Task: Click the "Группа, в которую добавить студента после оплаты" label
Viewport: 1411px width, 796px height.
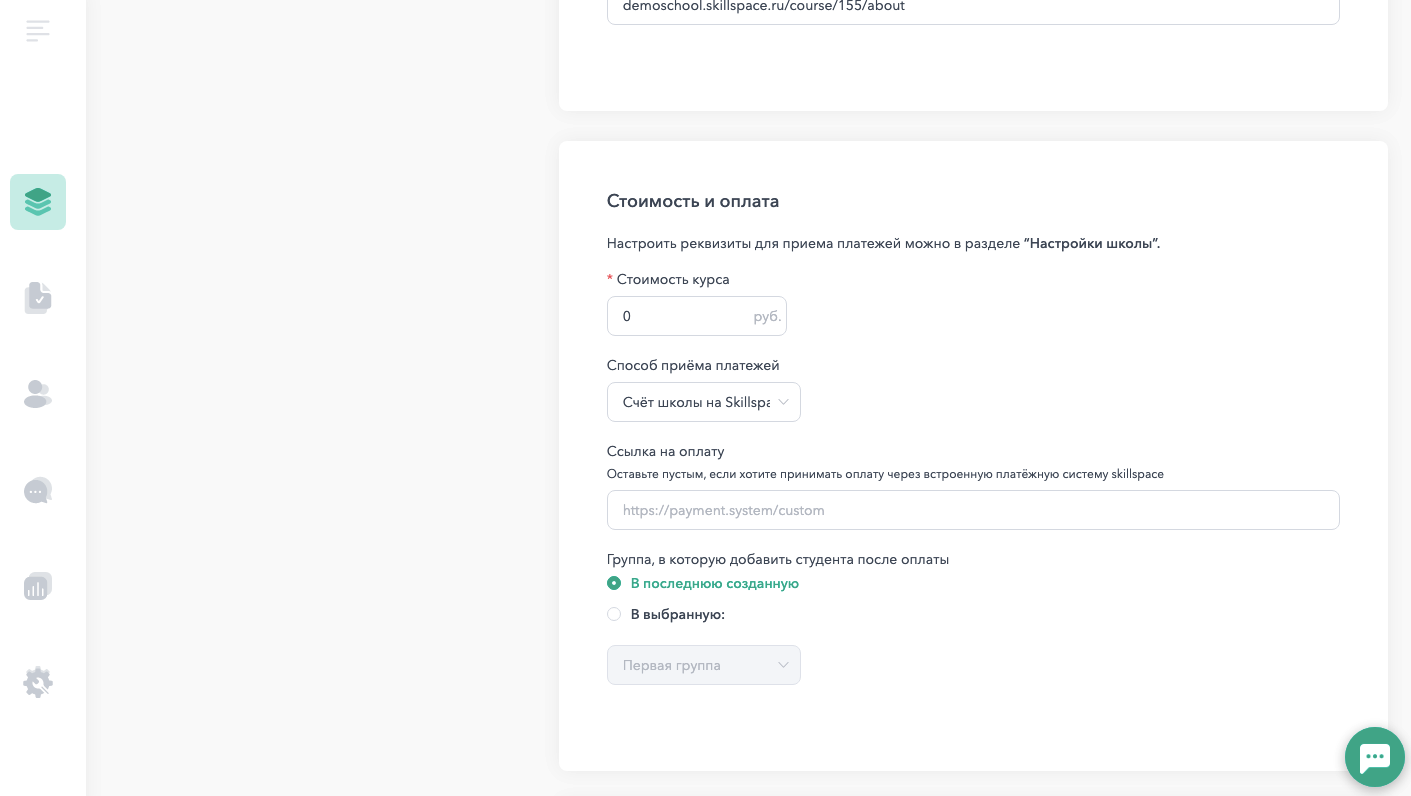Action: [x=778, y=559]
